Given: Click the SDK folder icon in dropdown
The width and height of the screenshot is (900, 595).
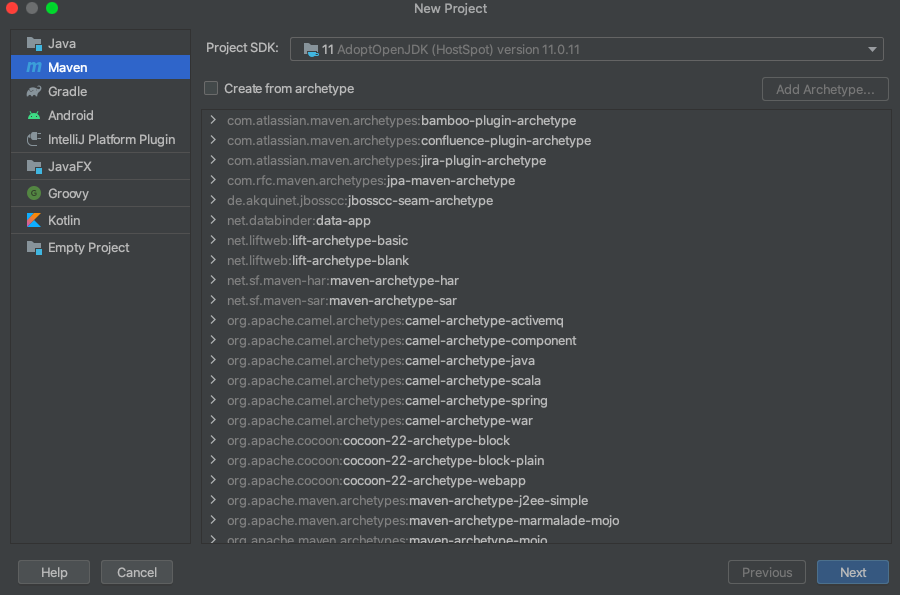Looking at the screenshot, I should [311, 50].
